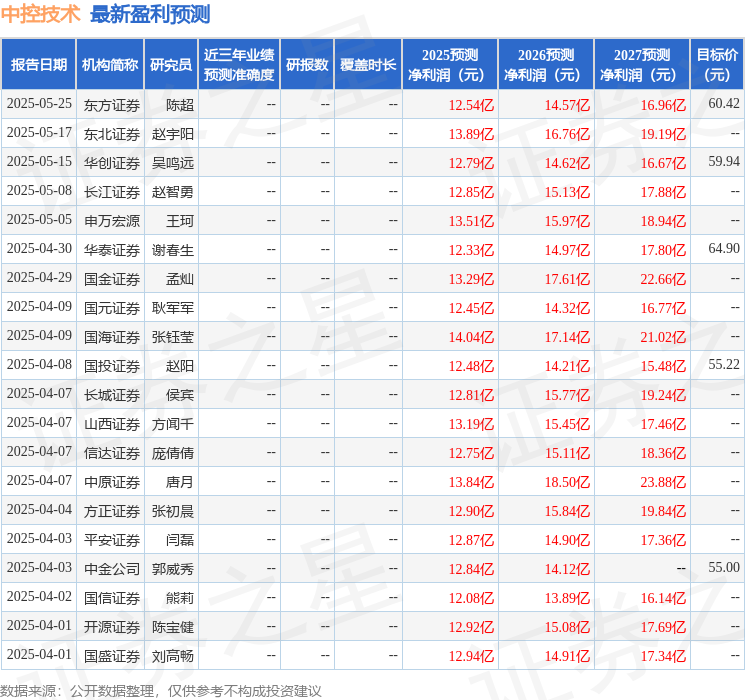
Task: Click researcher name 吴鸣远
Action: (172, 163)
